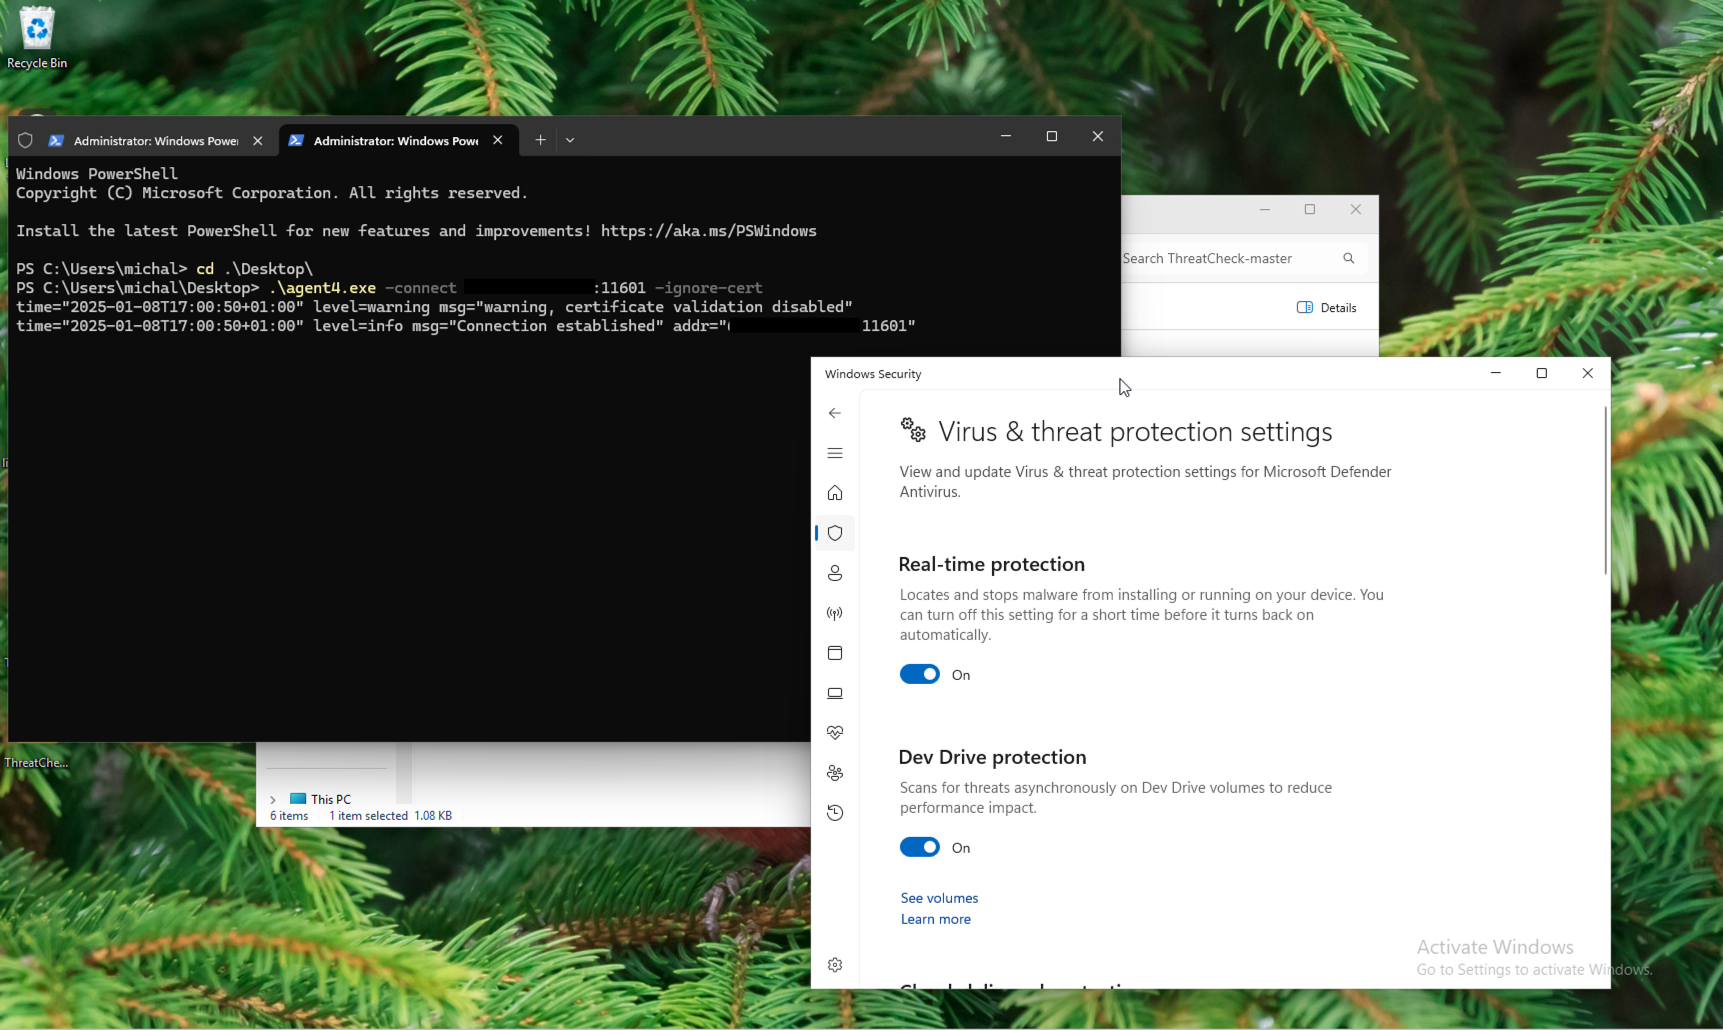1723x1030 pixels.
Task: Minimize the ThreatCheck-master Explorer window
Action: tap(1265, 209)
